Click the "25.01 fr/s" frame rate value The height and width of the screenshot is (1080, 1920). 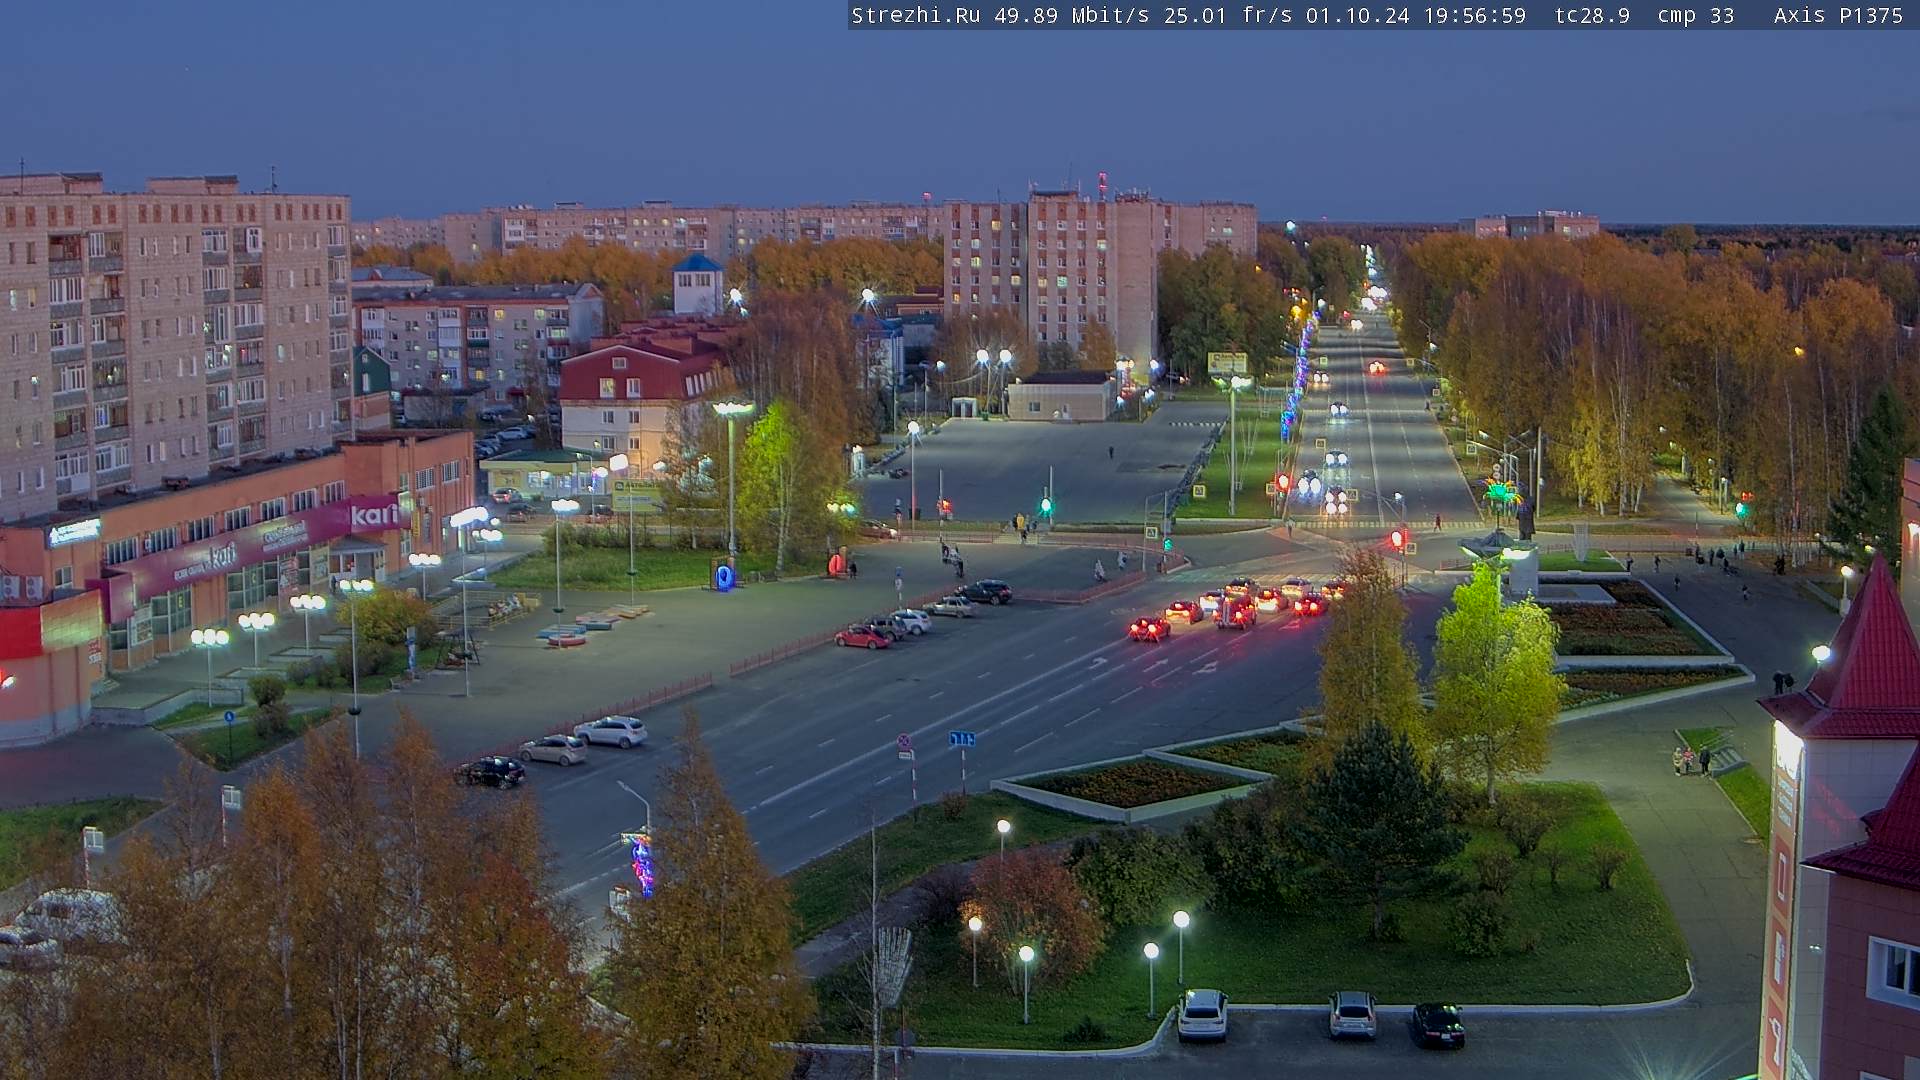point(1228,15)
